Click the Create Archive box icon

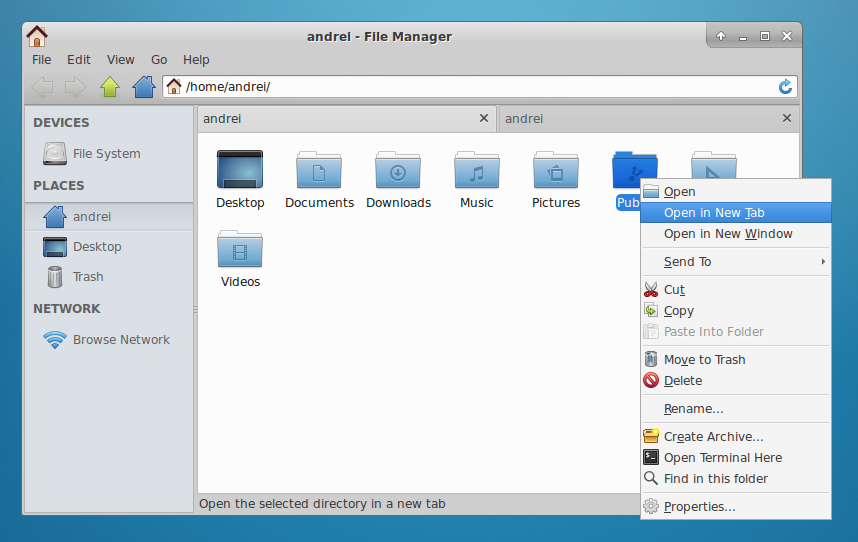[x=651, y=436]
